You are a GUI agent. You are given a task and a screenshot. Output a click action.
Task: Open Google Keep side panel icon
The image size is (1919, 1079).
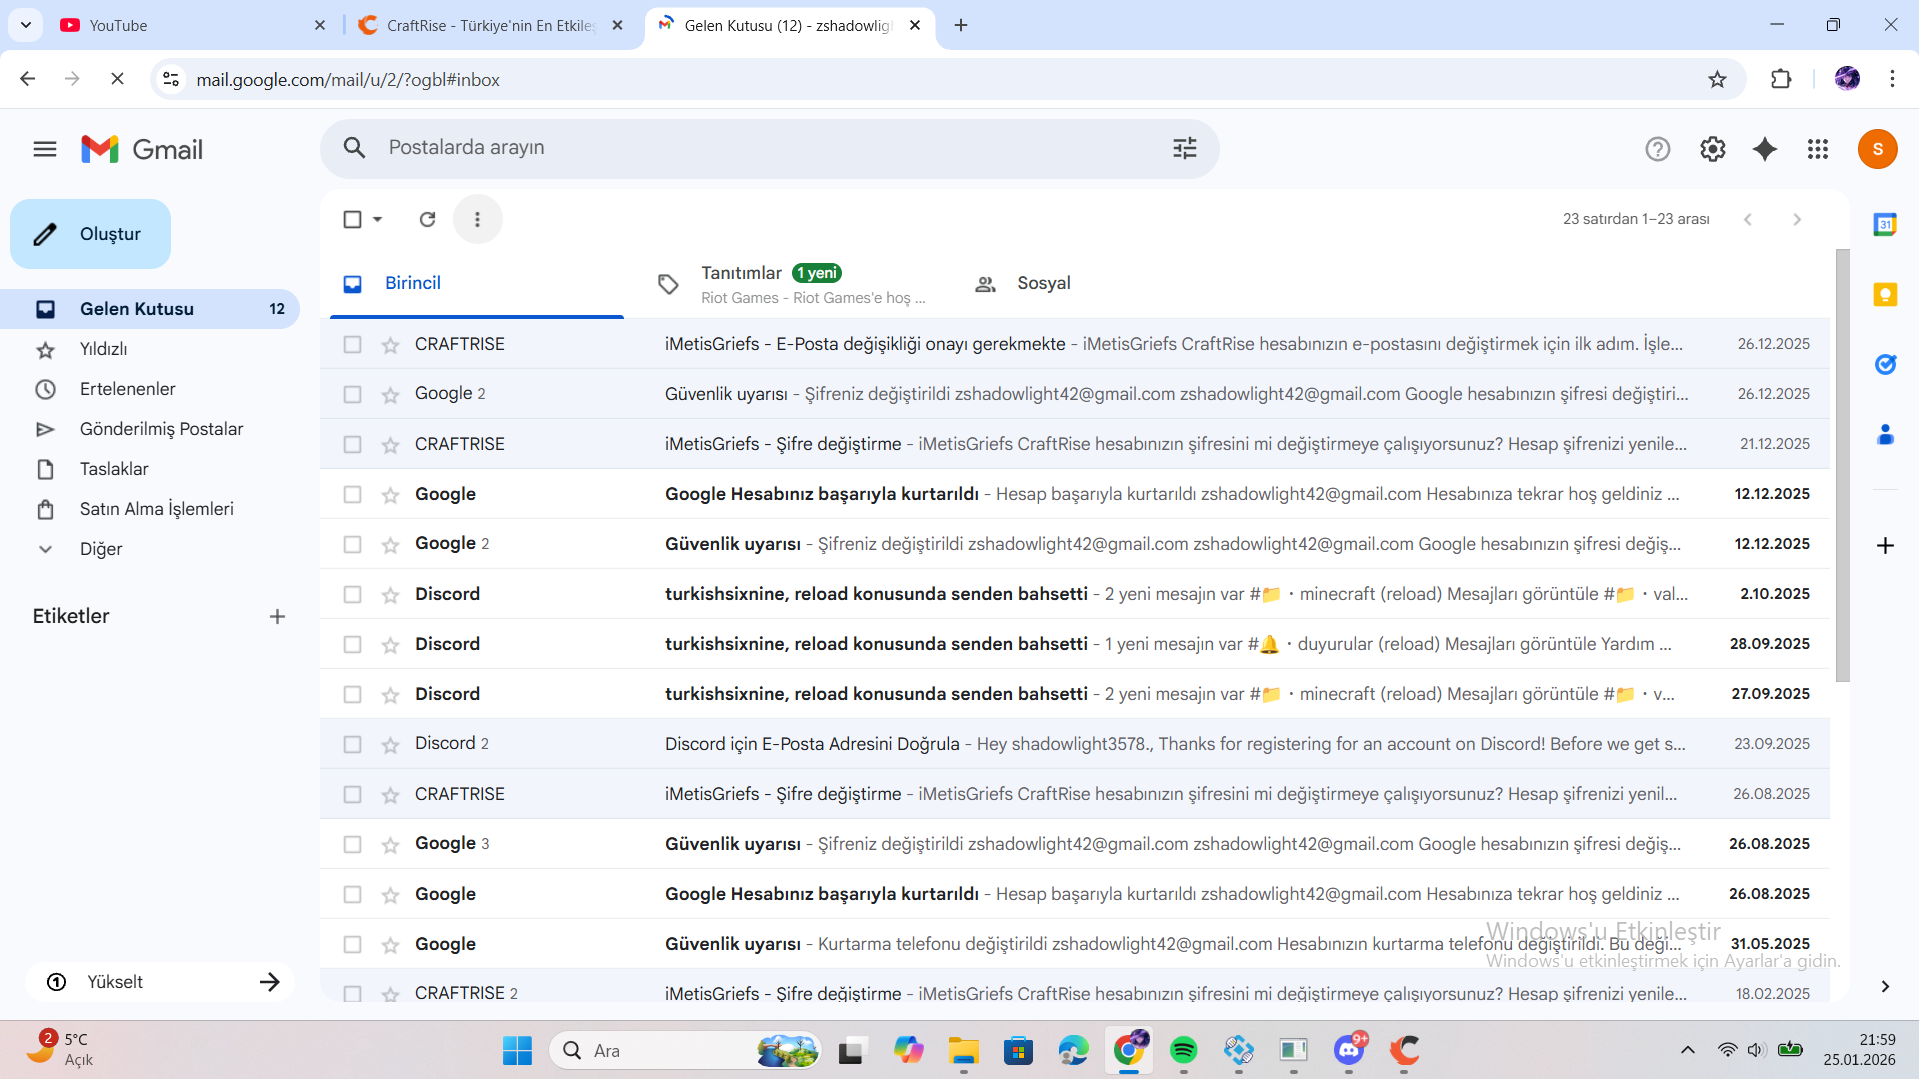pos(1885,295)
